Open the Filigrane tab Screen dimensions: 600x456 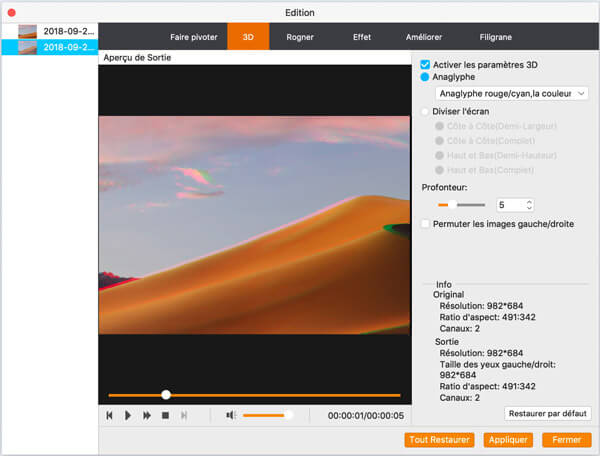(x=496, y=37)
